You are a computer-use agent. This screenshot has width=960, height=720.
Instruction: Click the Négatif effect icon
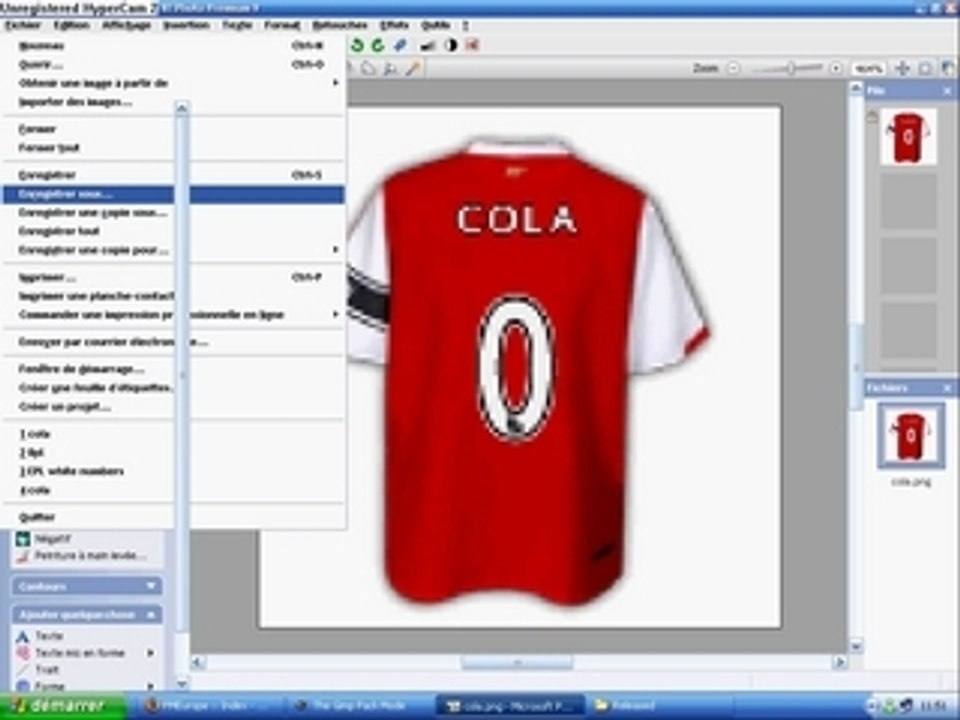point(23,539)
